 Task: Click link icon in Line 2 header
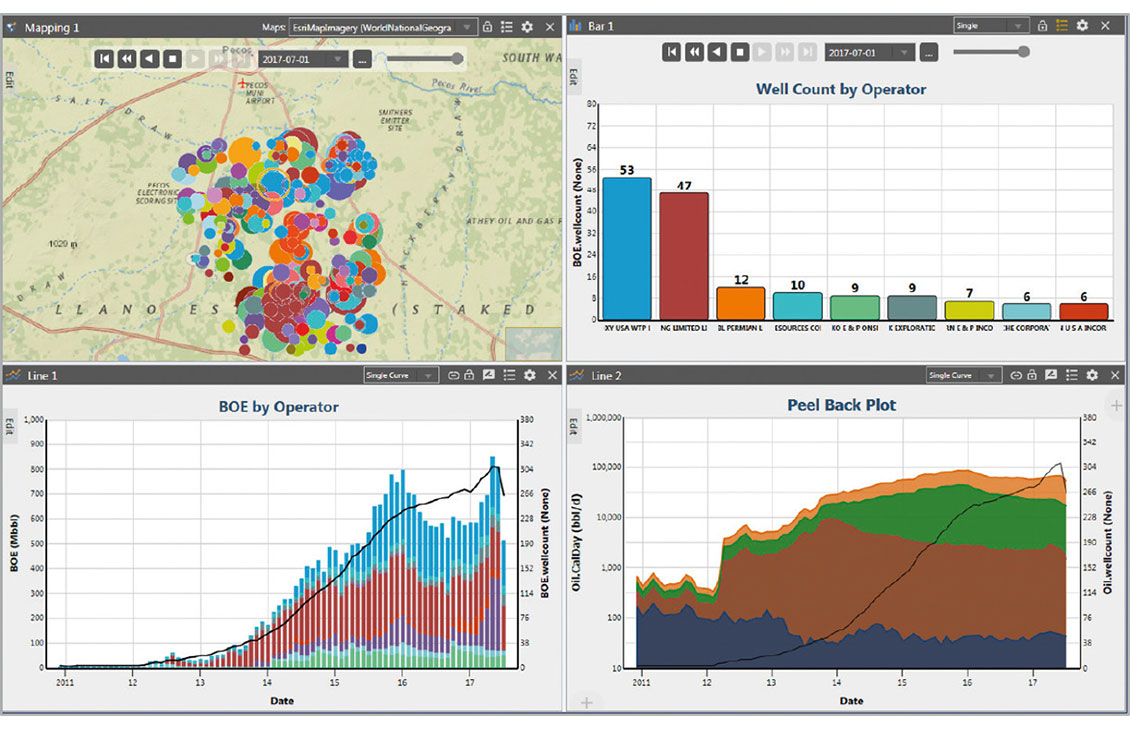coord(1016,375)
